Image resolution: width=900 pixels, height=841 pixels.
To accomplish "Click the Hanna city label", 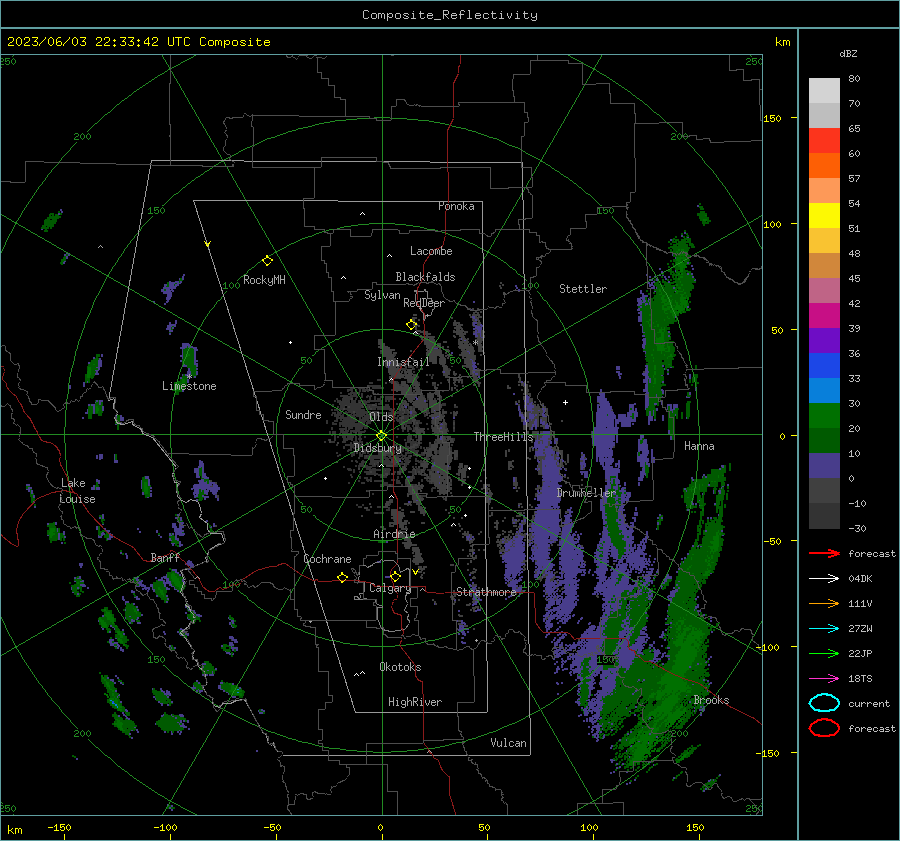I will tap(699, 446).
